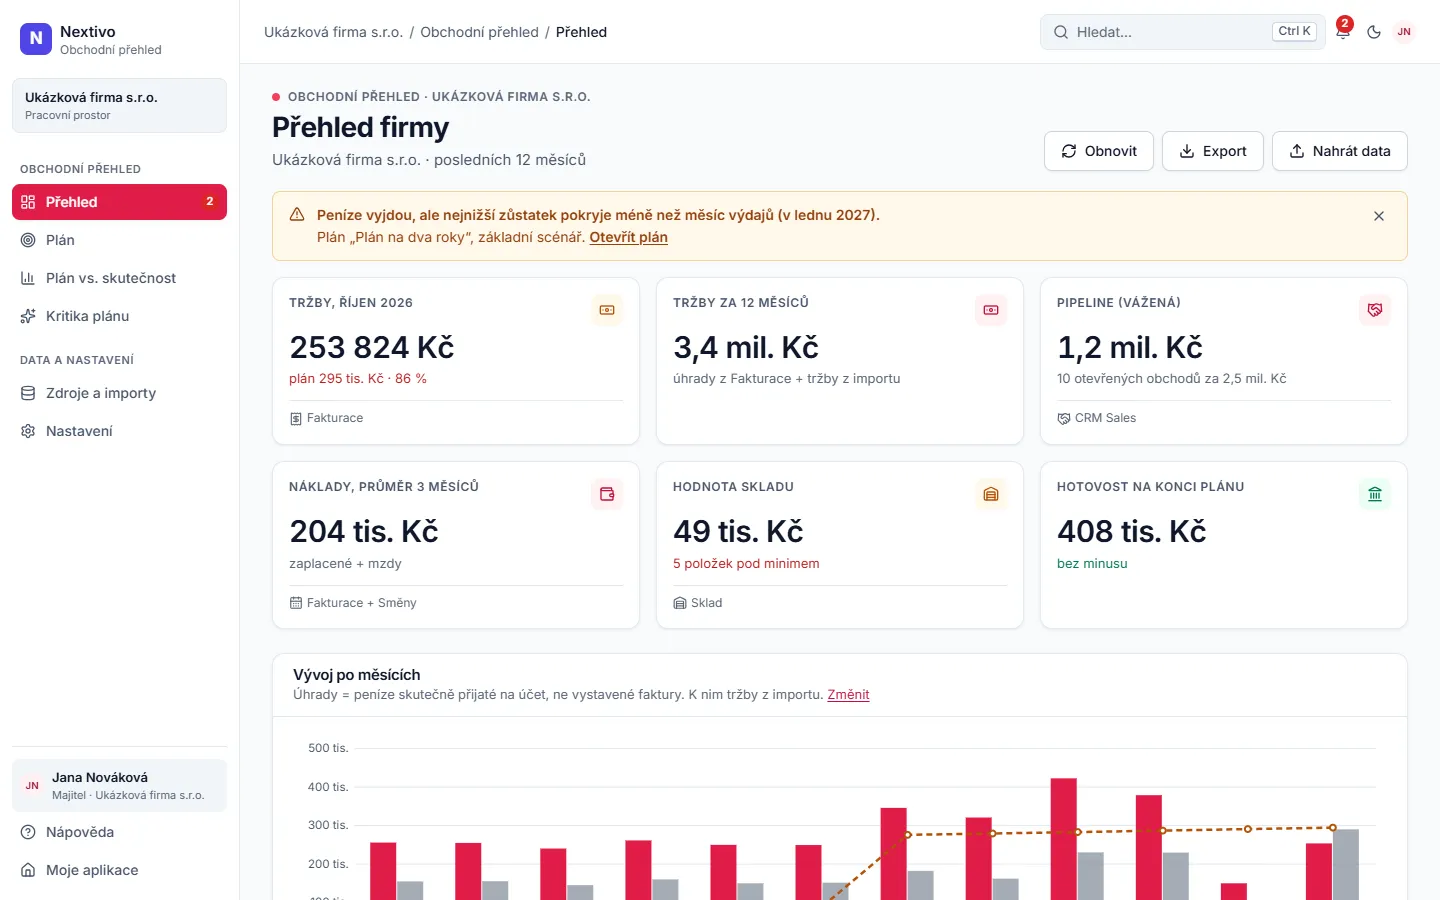Click the badge 2 on Přehled item

tap(209, 202)
